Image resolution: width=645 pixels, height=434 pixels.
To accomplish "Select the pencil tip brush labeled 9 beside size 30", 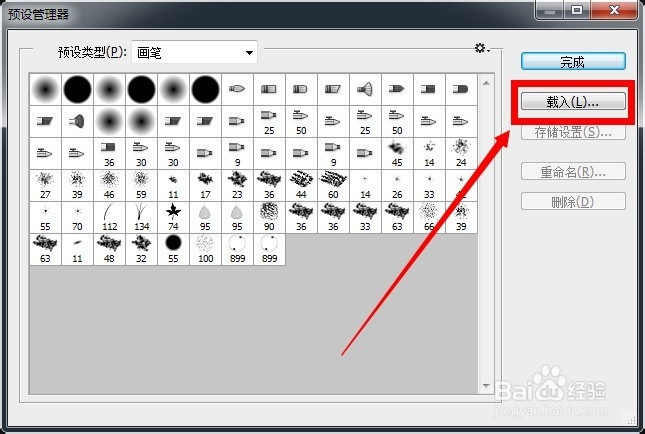I will (x=237, y=153).
